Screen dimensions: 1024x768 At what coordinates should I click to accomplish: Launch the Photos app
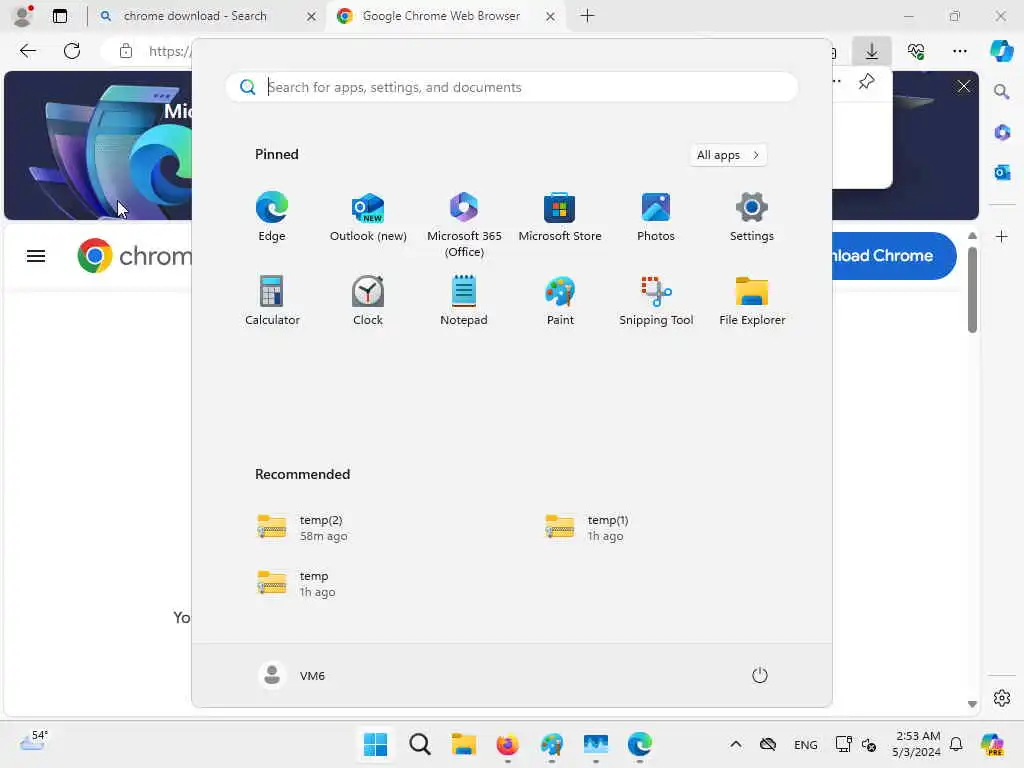(656, 217)
